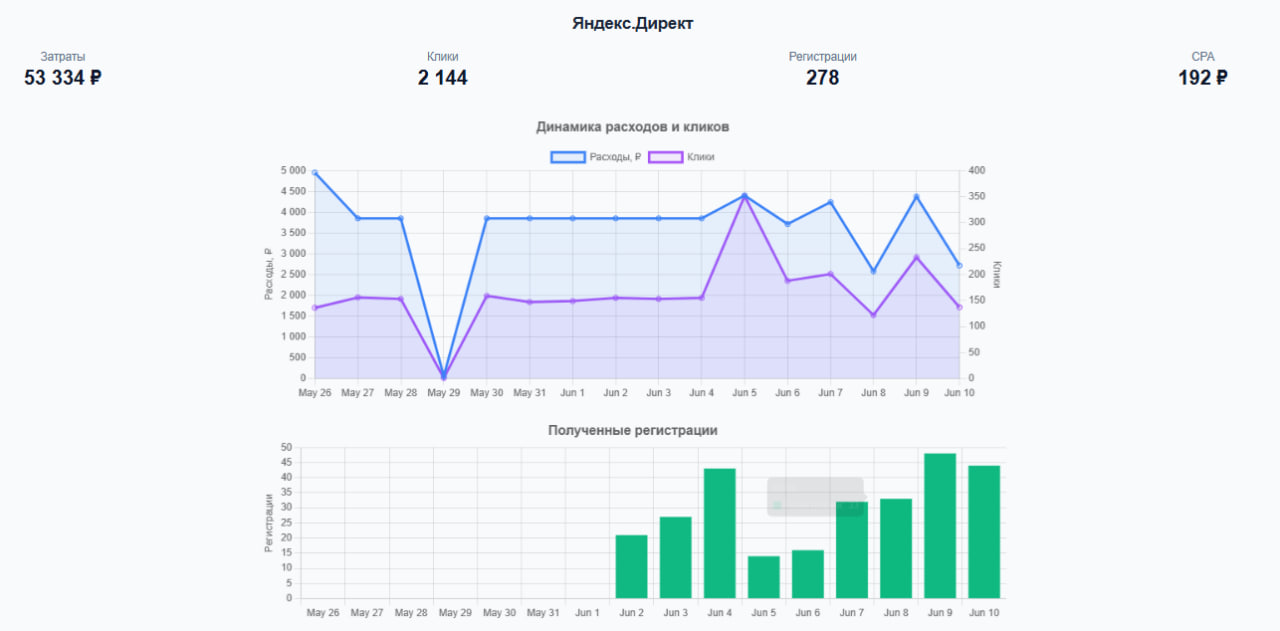Click the Jun 10 registrations bar
Image resolution: width=1280 pixels, height=631 pixels.
click(x=983, y=532)
